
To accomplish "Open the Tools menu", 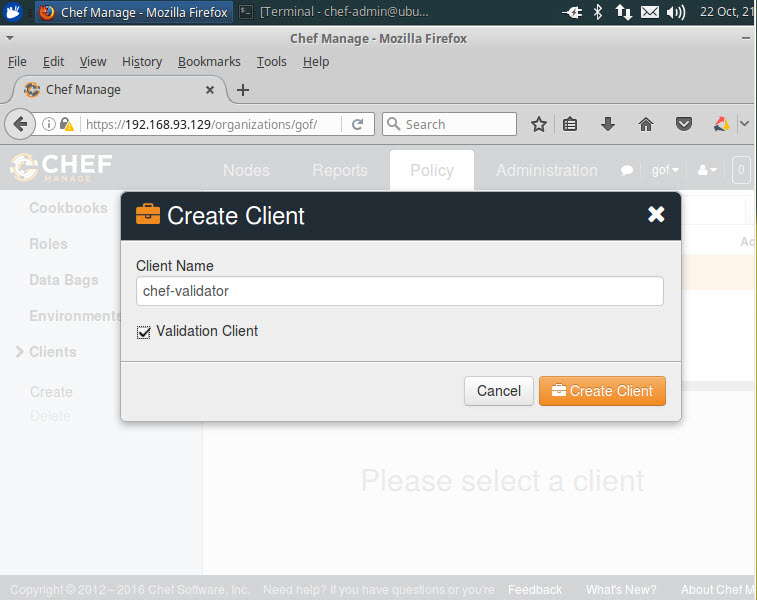I will (x=271, y=62).
